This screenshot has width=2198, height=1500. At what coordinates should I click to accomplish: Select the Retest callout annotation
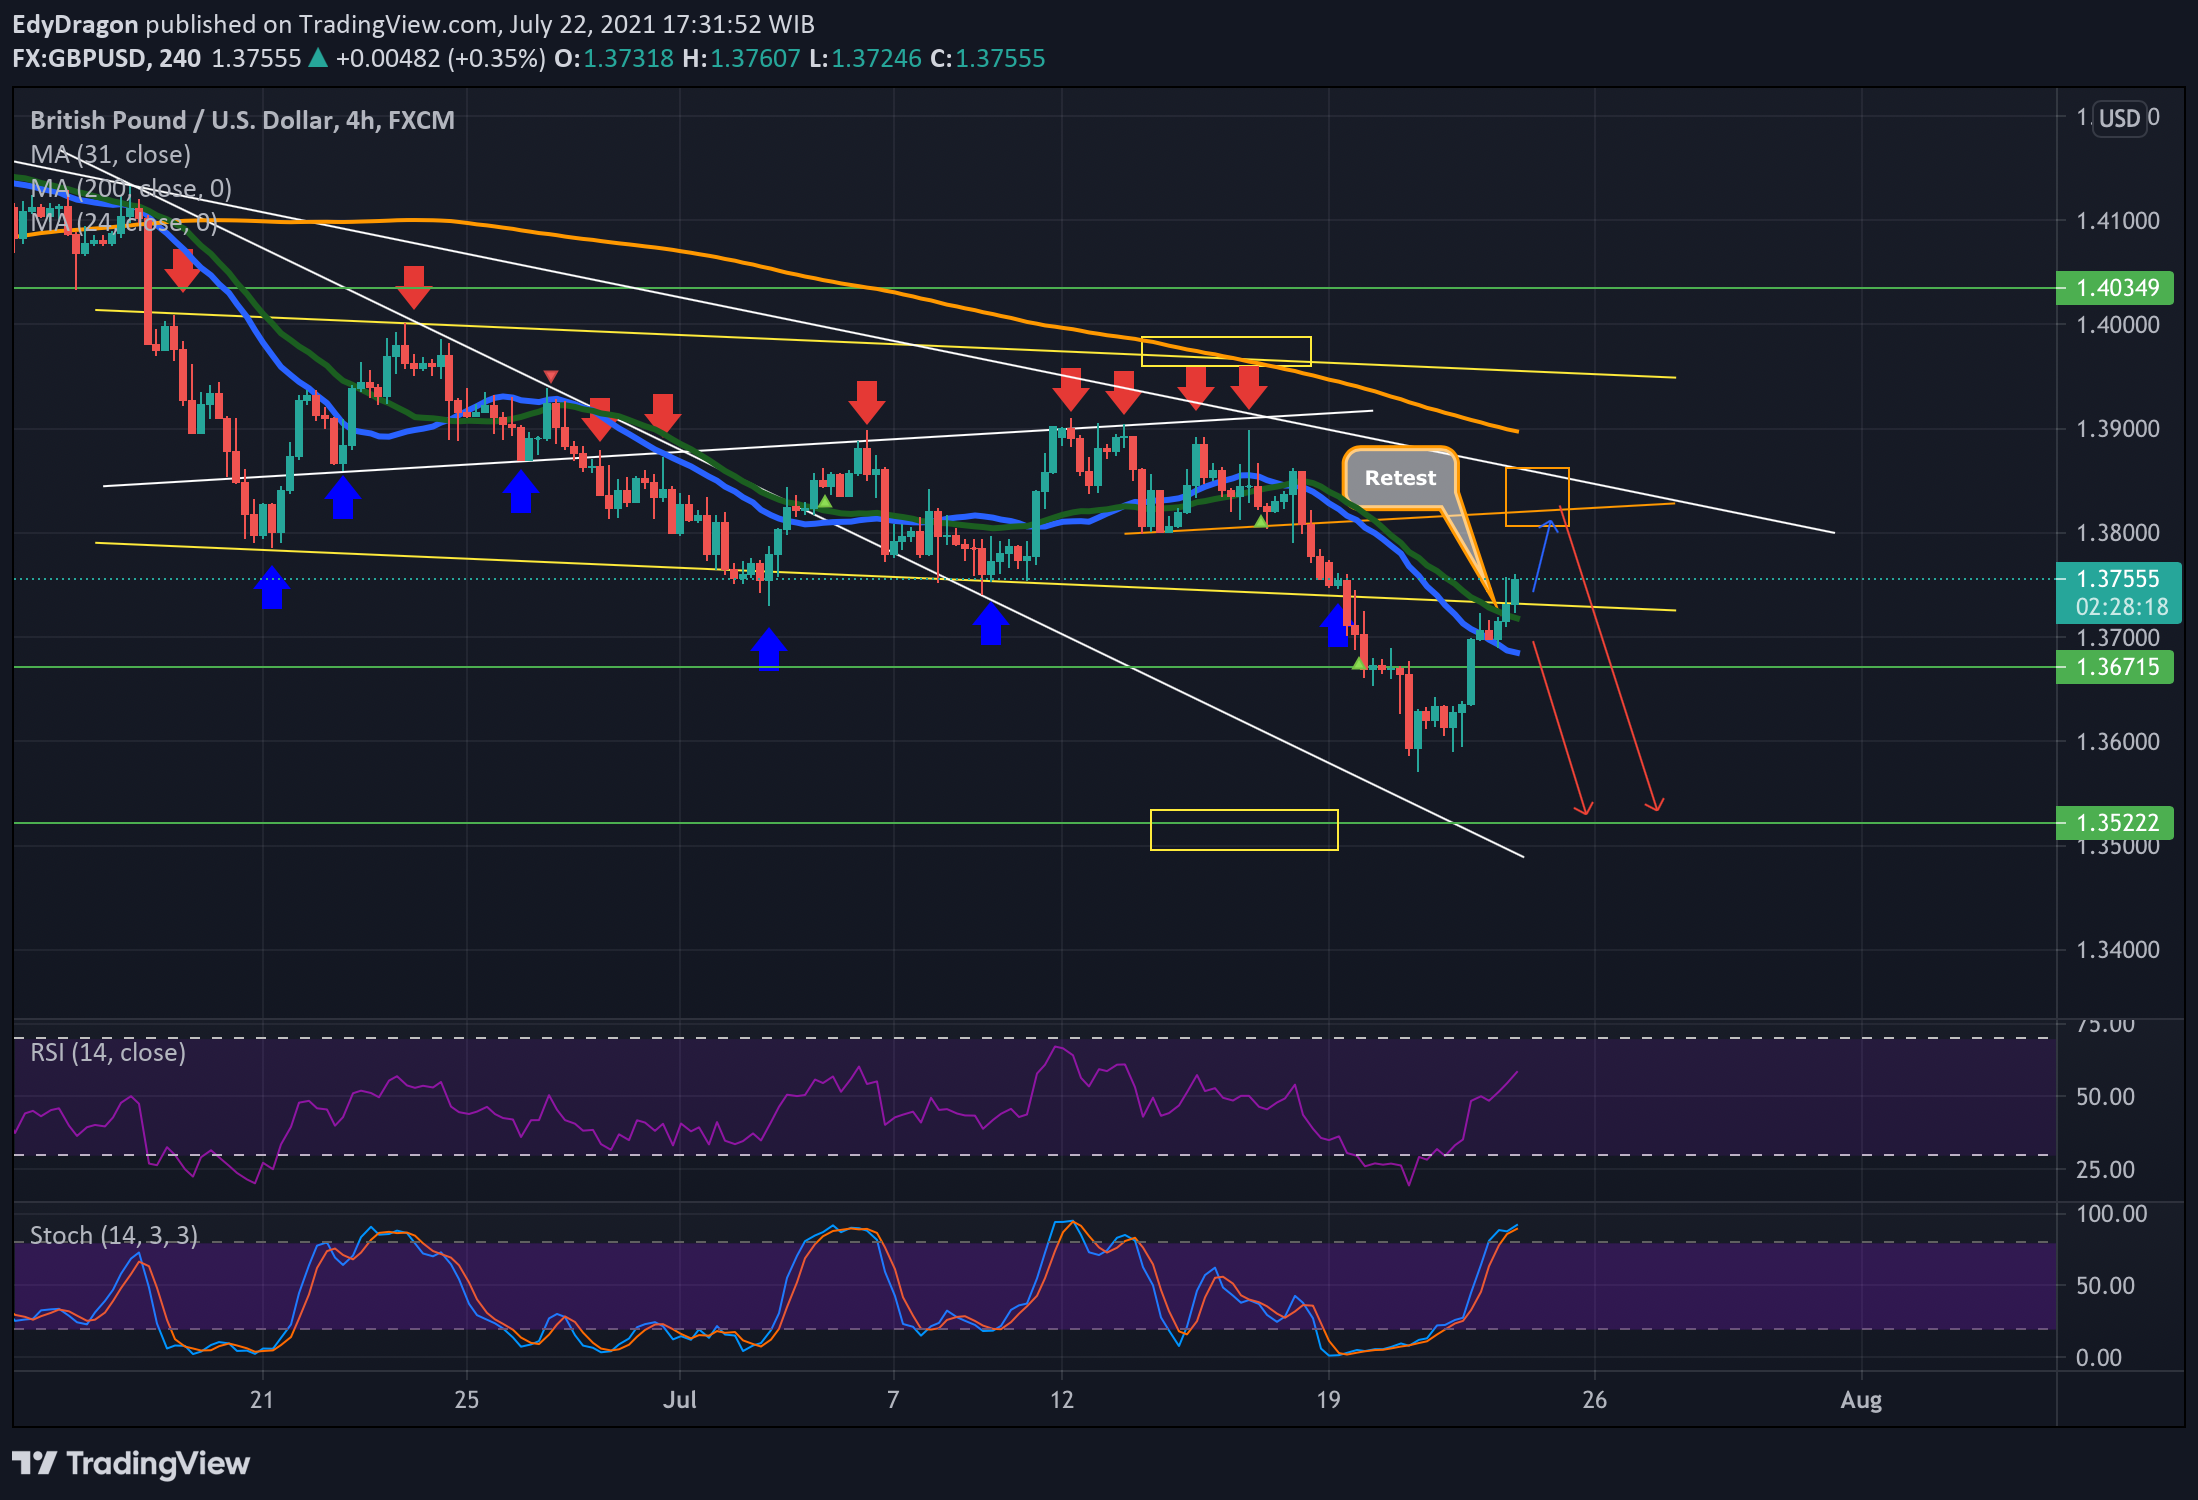click(1400, 478)
